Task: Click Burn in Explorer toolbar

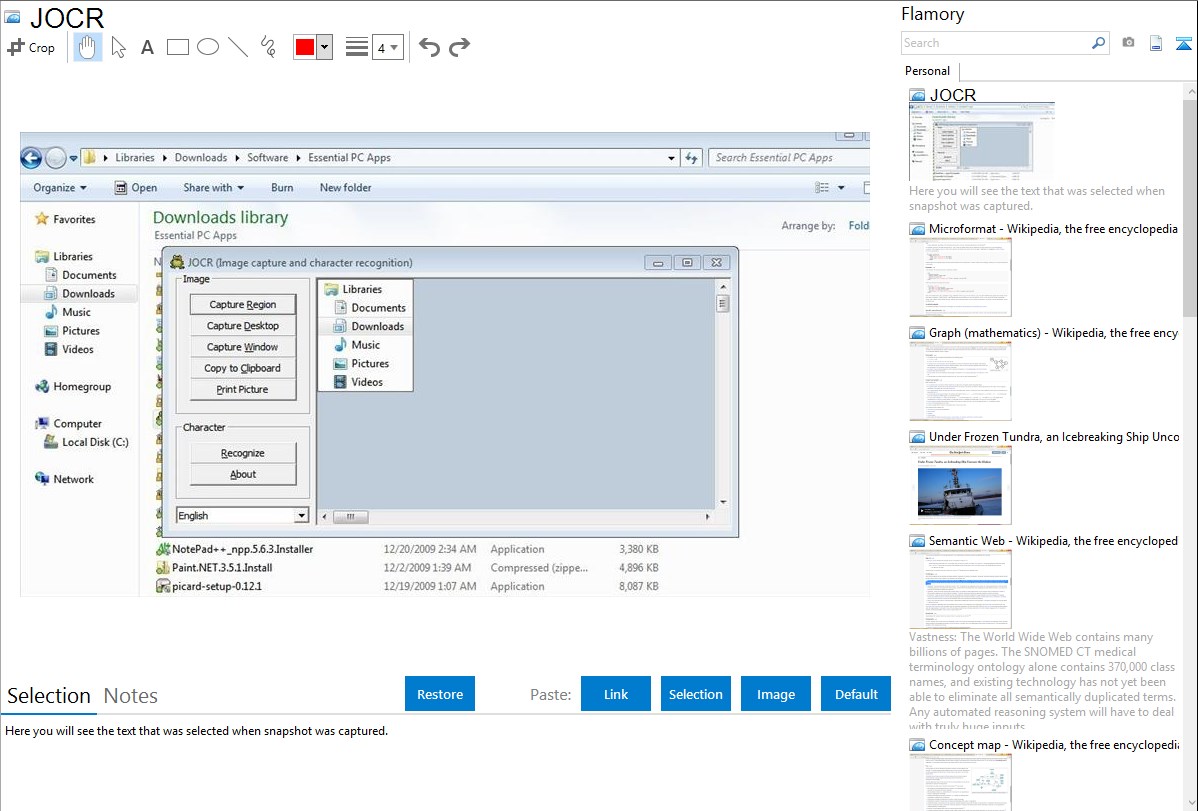Action: pos(282,187)
